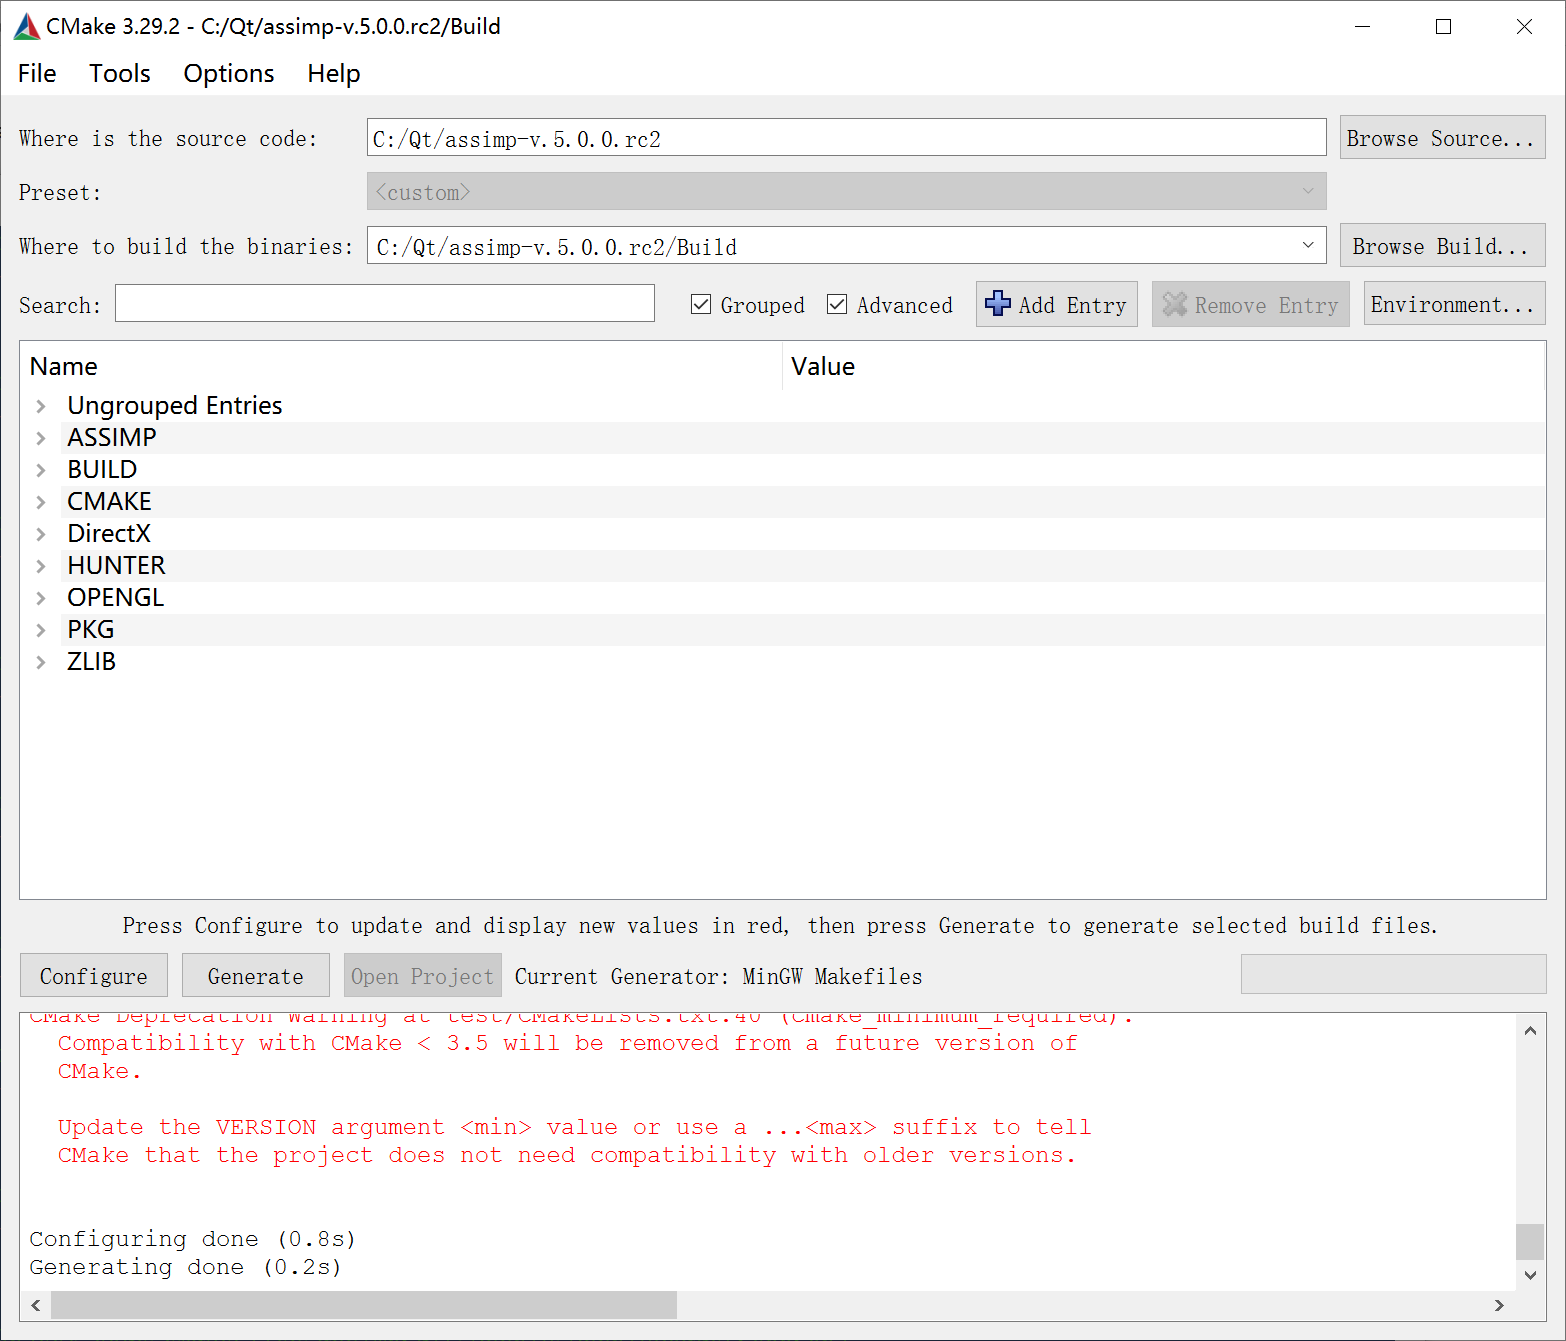Image resolution: width=1566 pixels, height=1341 pixels.
Task: Click the Browse Source button
Action: click(x=1442, y=138)
